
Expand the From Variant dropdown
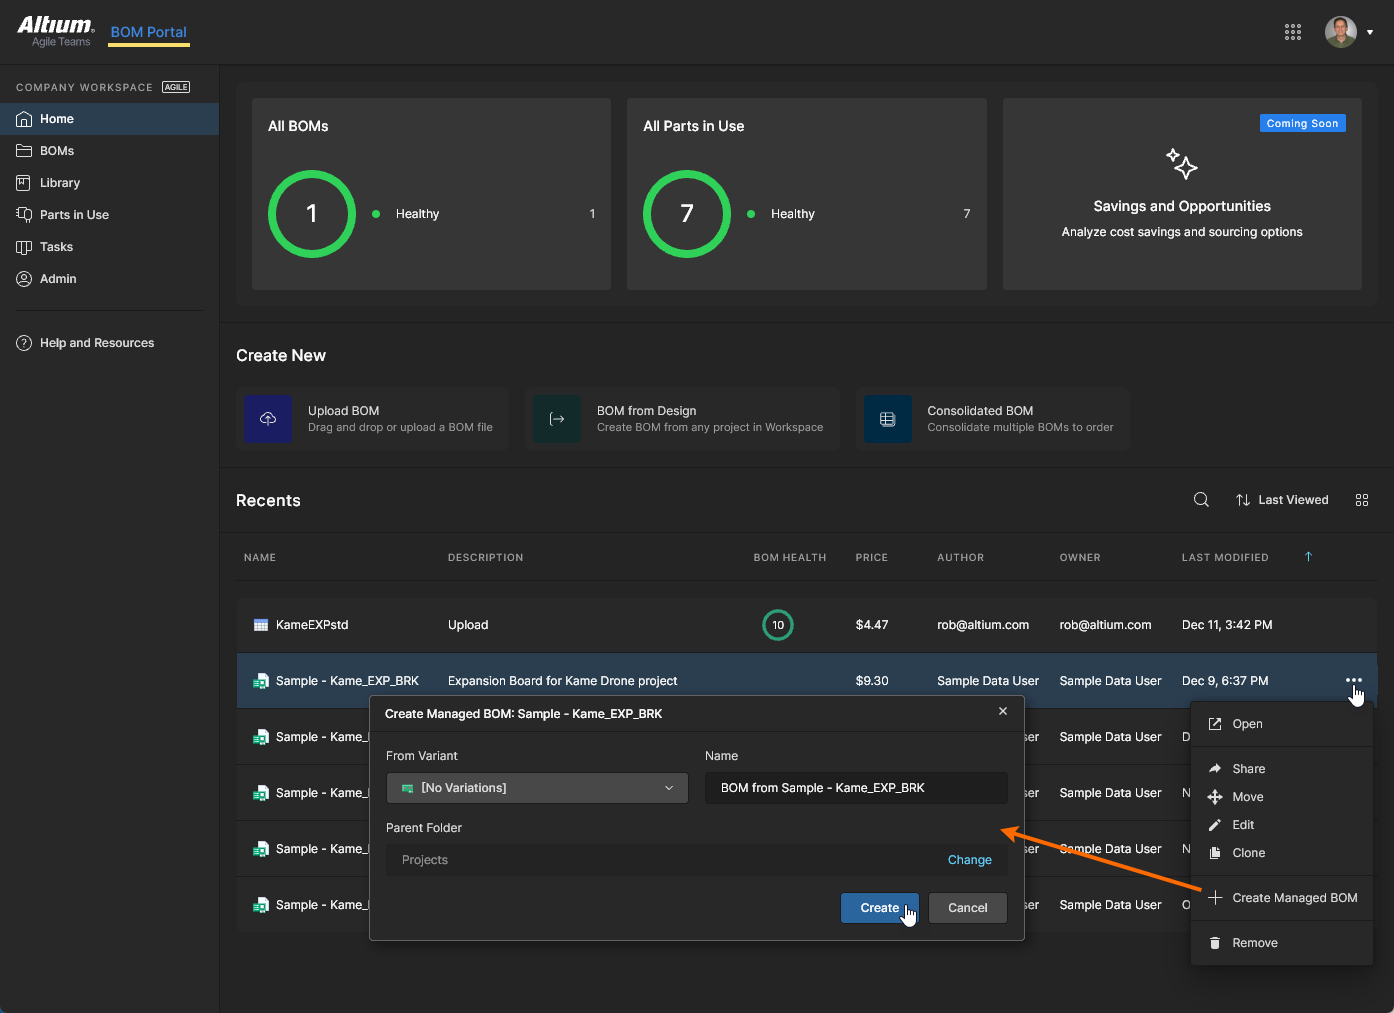click(537, 788)
